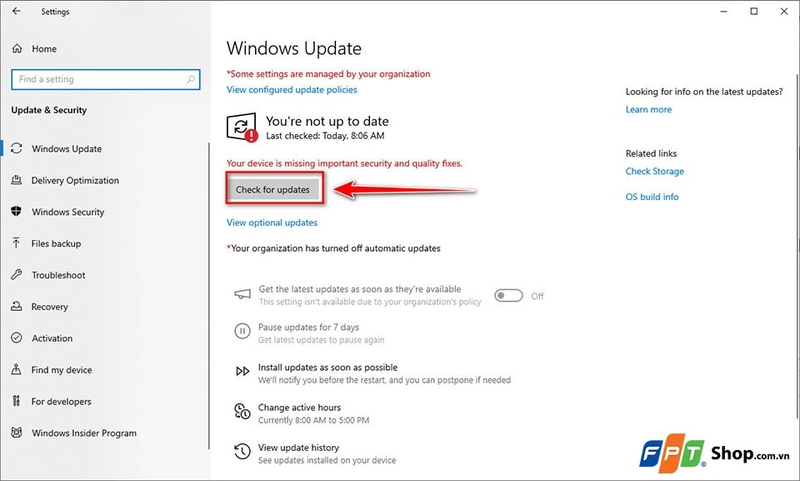
Task: Toggle Get the latest updates switch
Action: coord(508,295)
